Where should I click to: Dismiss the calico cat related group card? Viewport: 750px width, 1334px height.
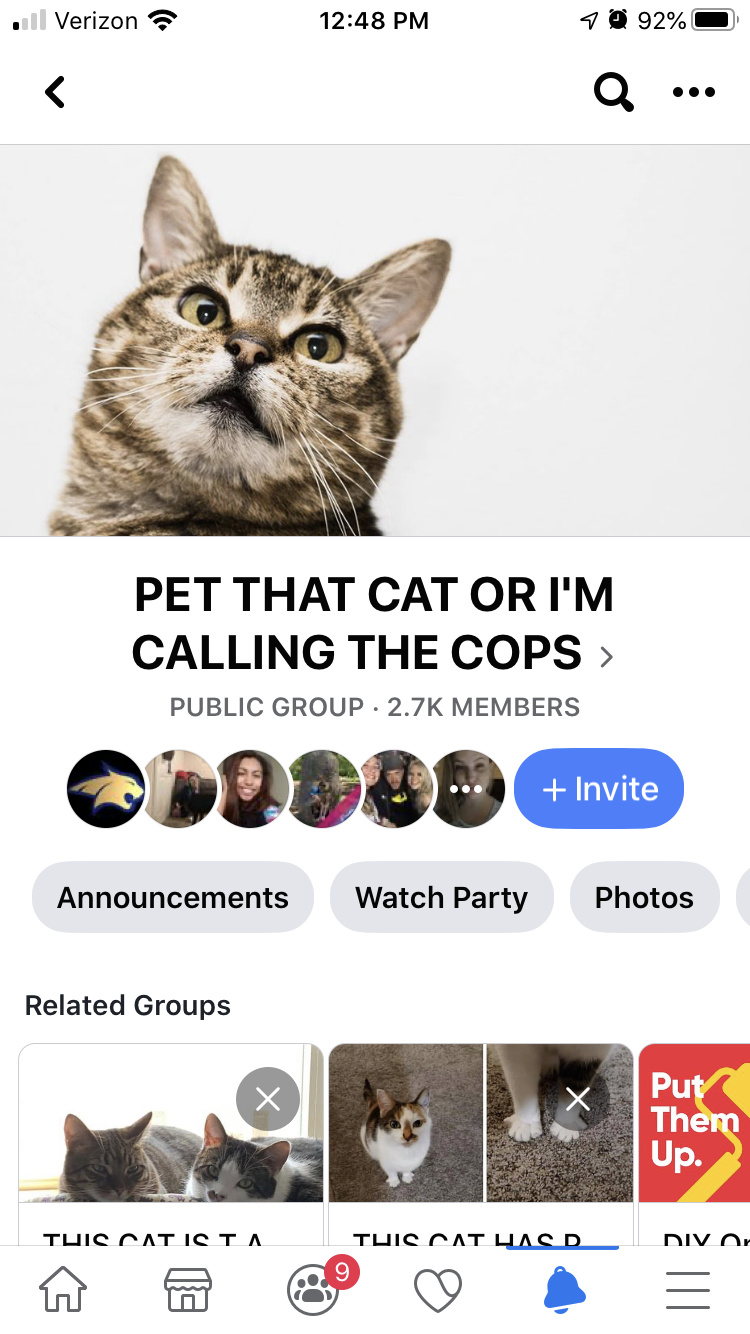click(x=578, y=1100)
